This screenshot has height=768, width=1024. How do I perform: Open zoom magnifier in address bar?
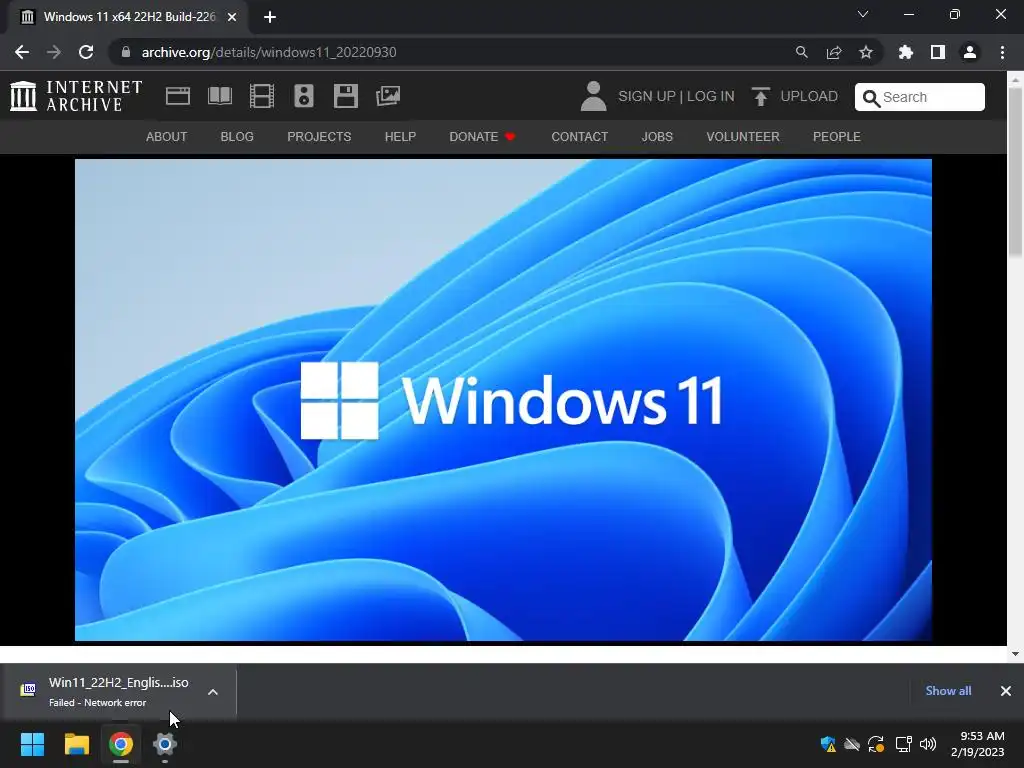point(801,52)
